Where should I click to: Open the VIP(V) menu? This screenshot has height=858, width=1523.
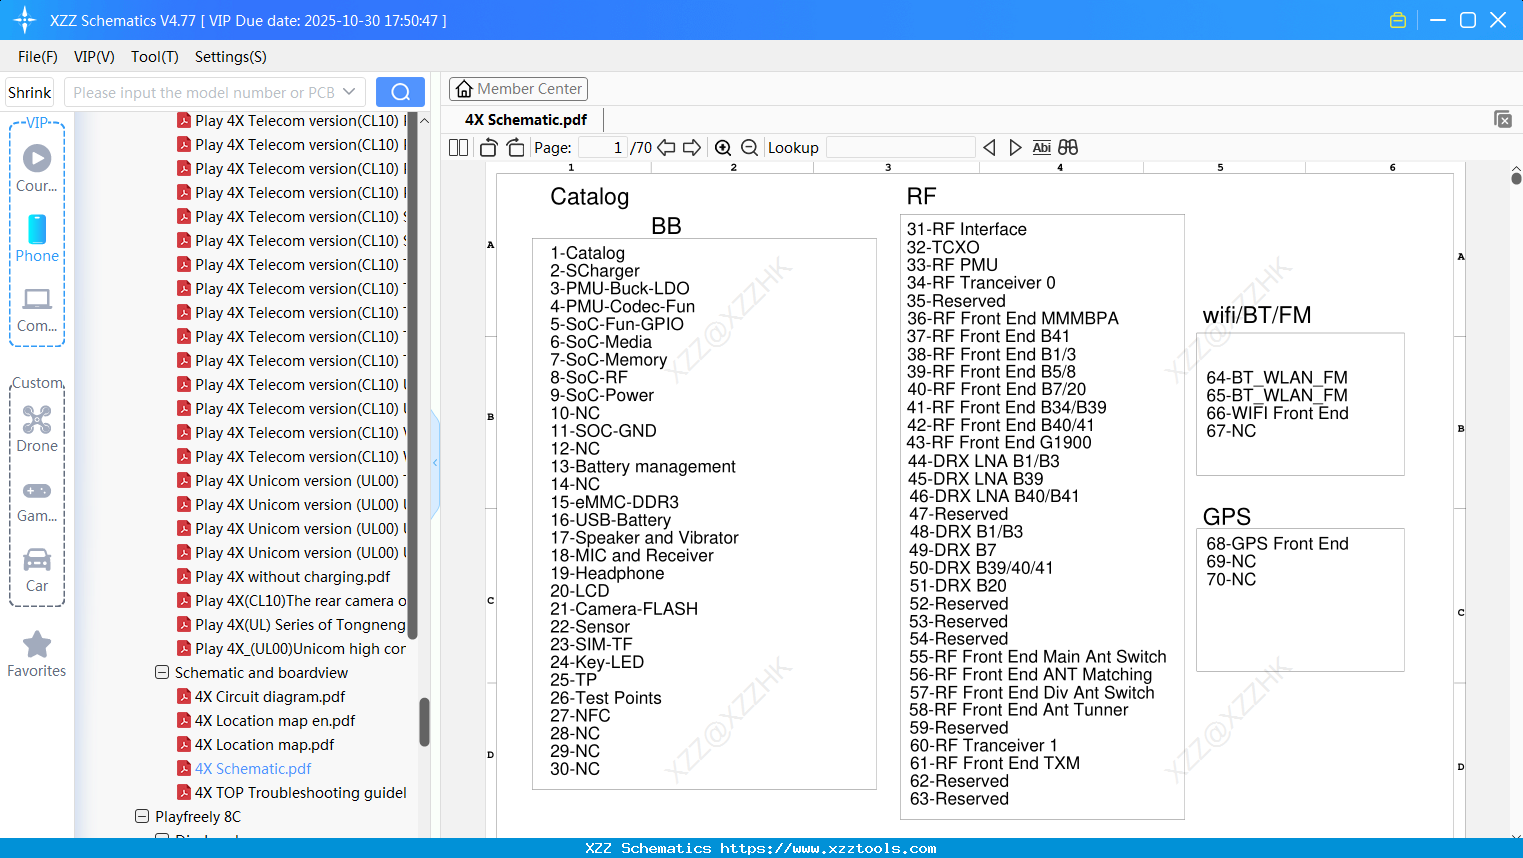click(x=94, y=57)
